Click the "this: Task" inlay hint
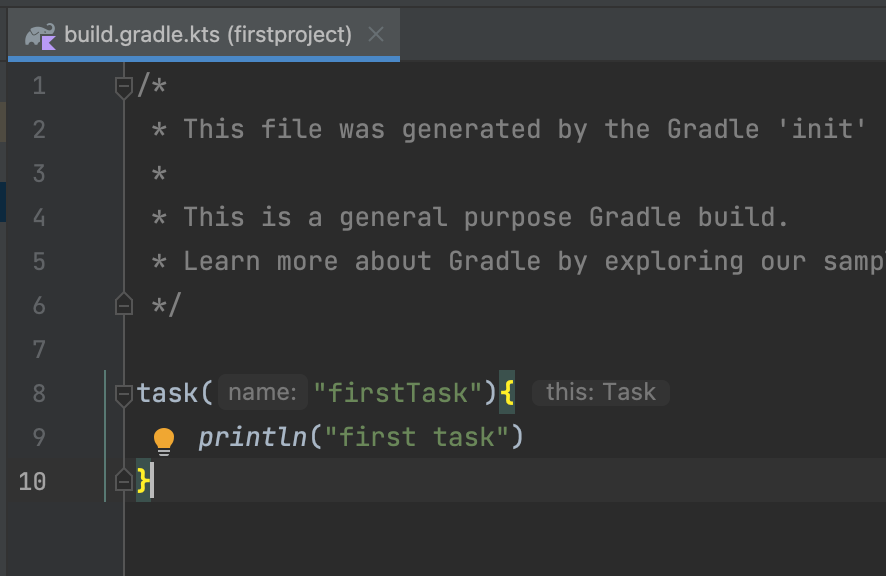Viewport: 886px width, 576px height. click(601, 392)
